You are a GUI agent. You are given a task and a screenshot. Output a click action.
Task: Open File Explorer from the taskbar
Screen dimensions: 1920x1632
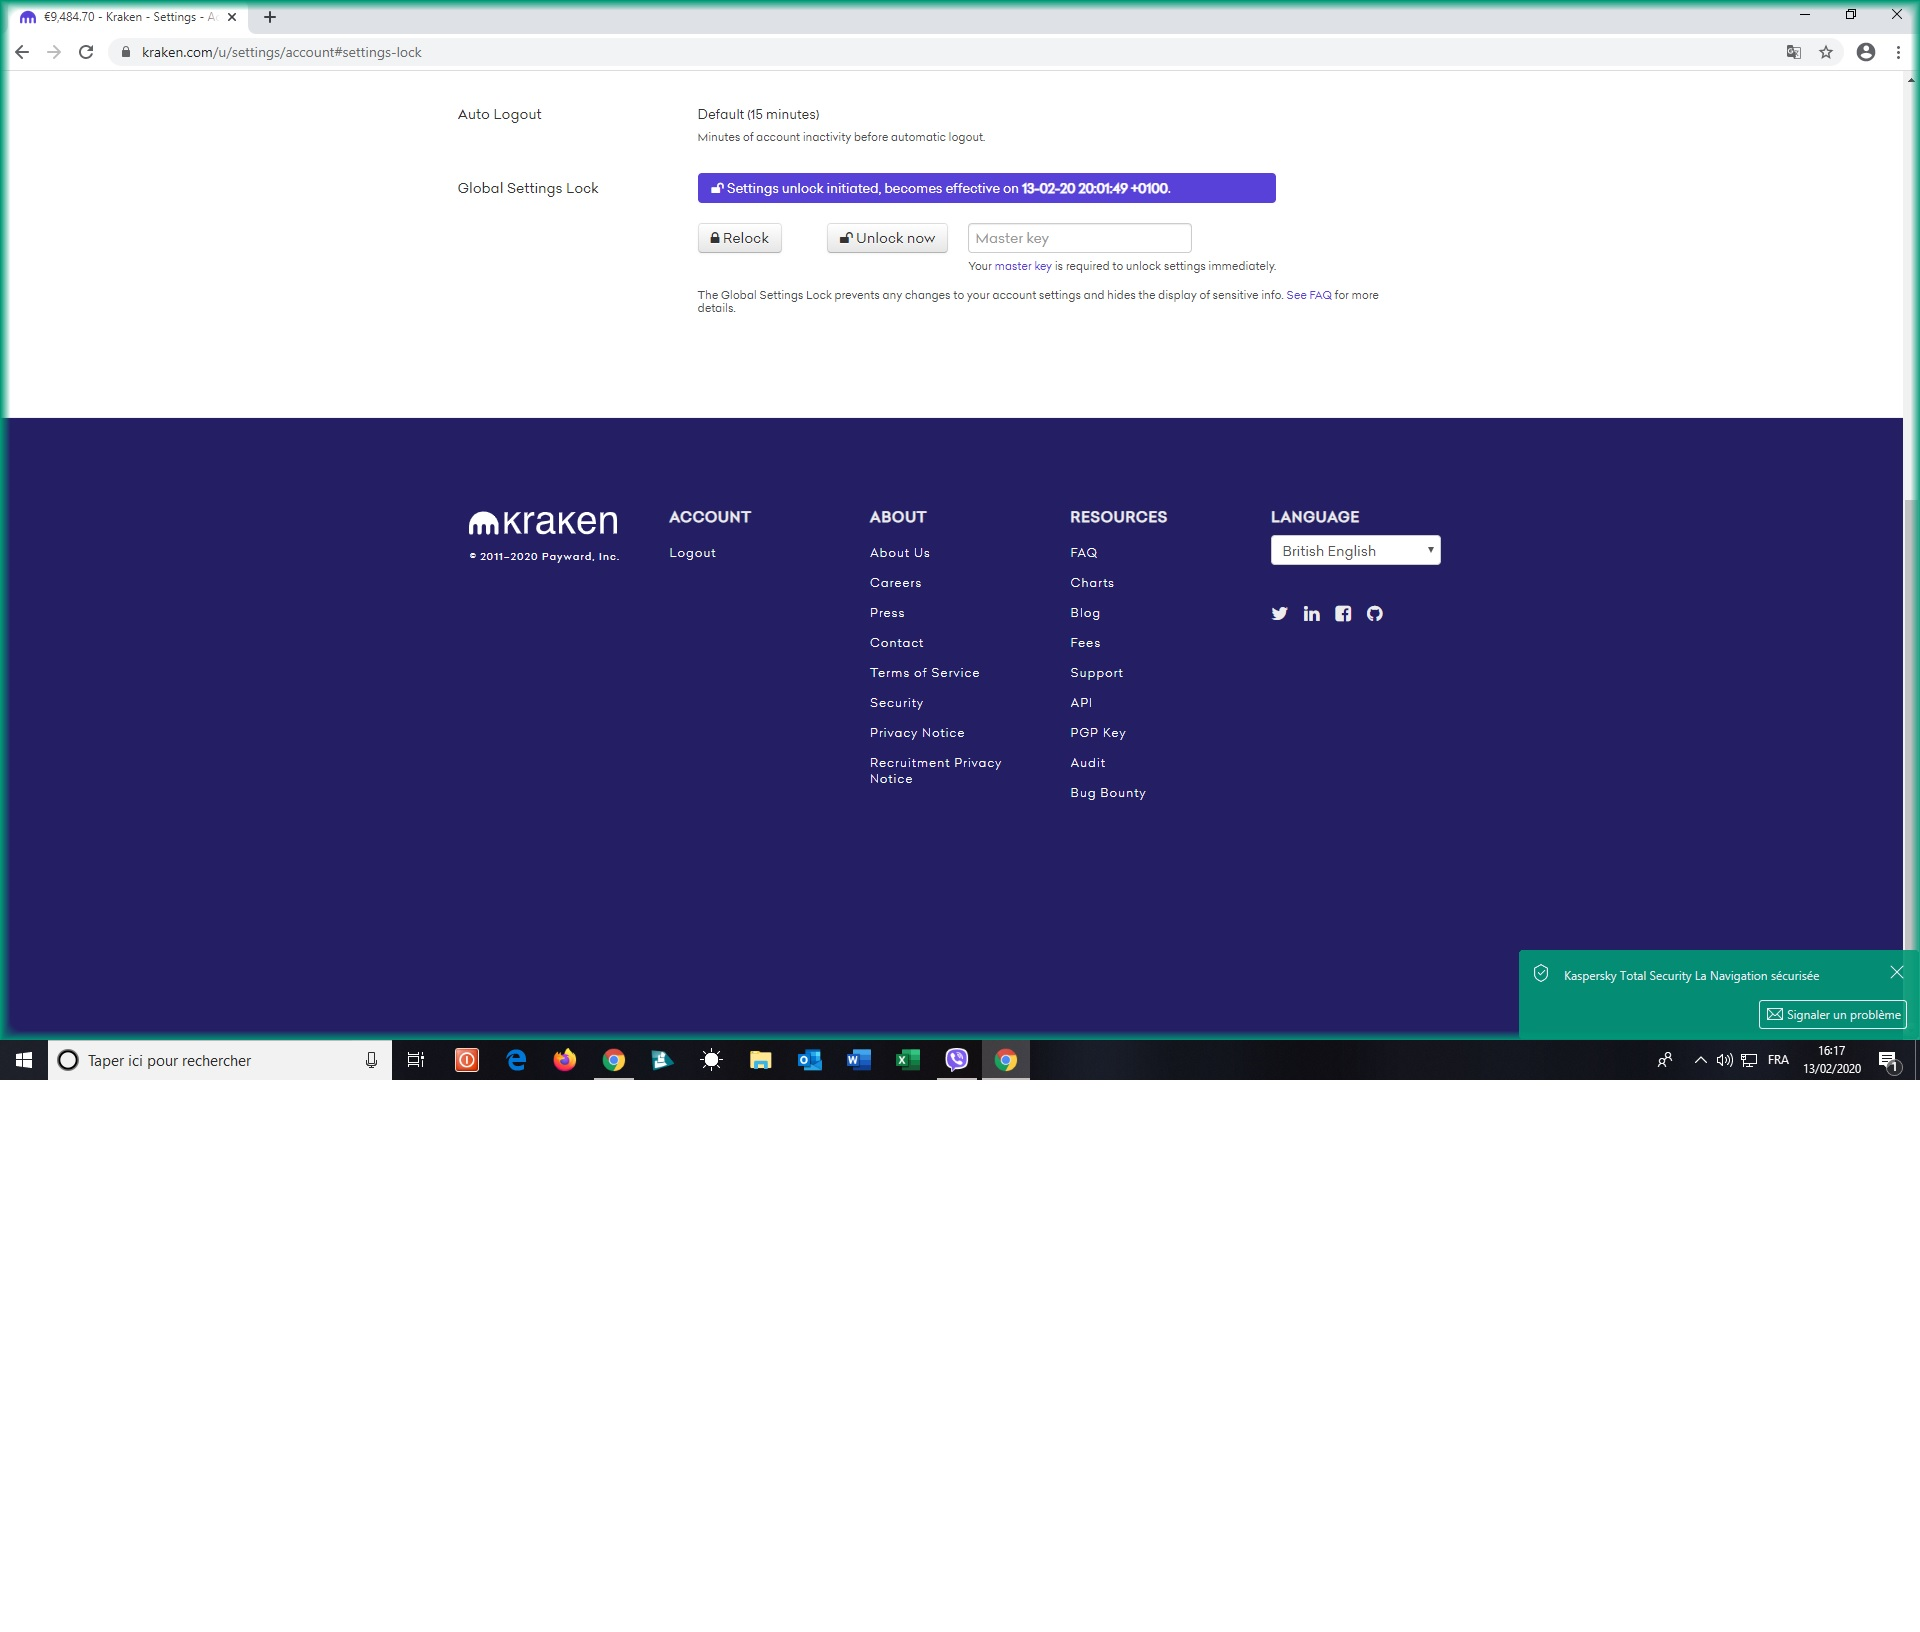760,1060
